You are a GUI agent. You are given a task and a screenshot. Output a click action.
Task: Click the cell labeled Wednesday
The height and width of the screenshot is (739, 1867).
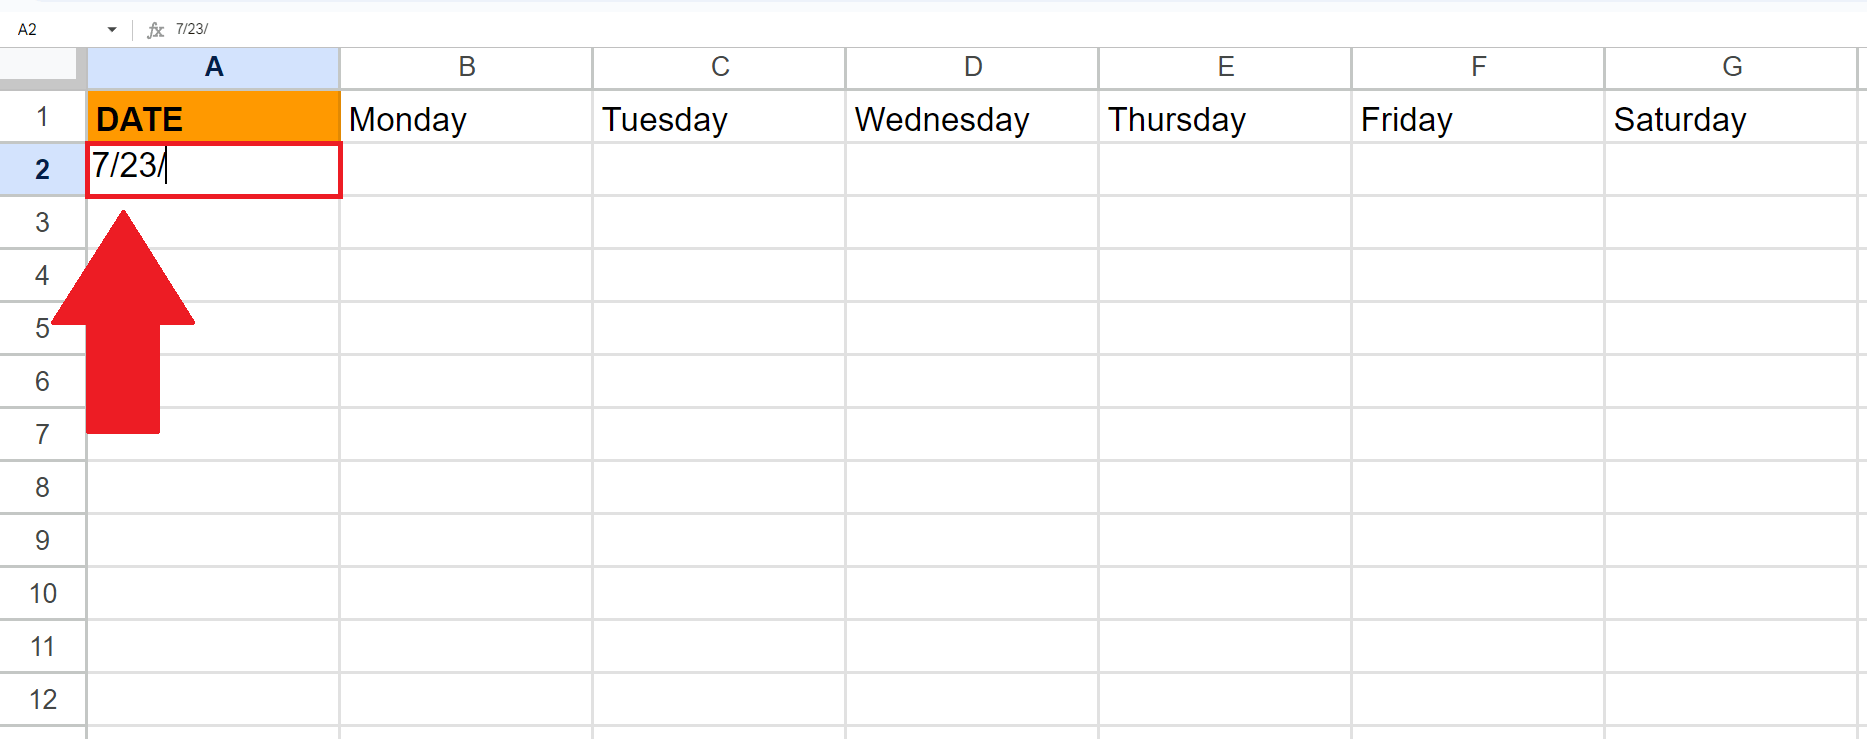972,119
